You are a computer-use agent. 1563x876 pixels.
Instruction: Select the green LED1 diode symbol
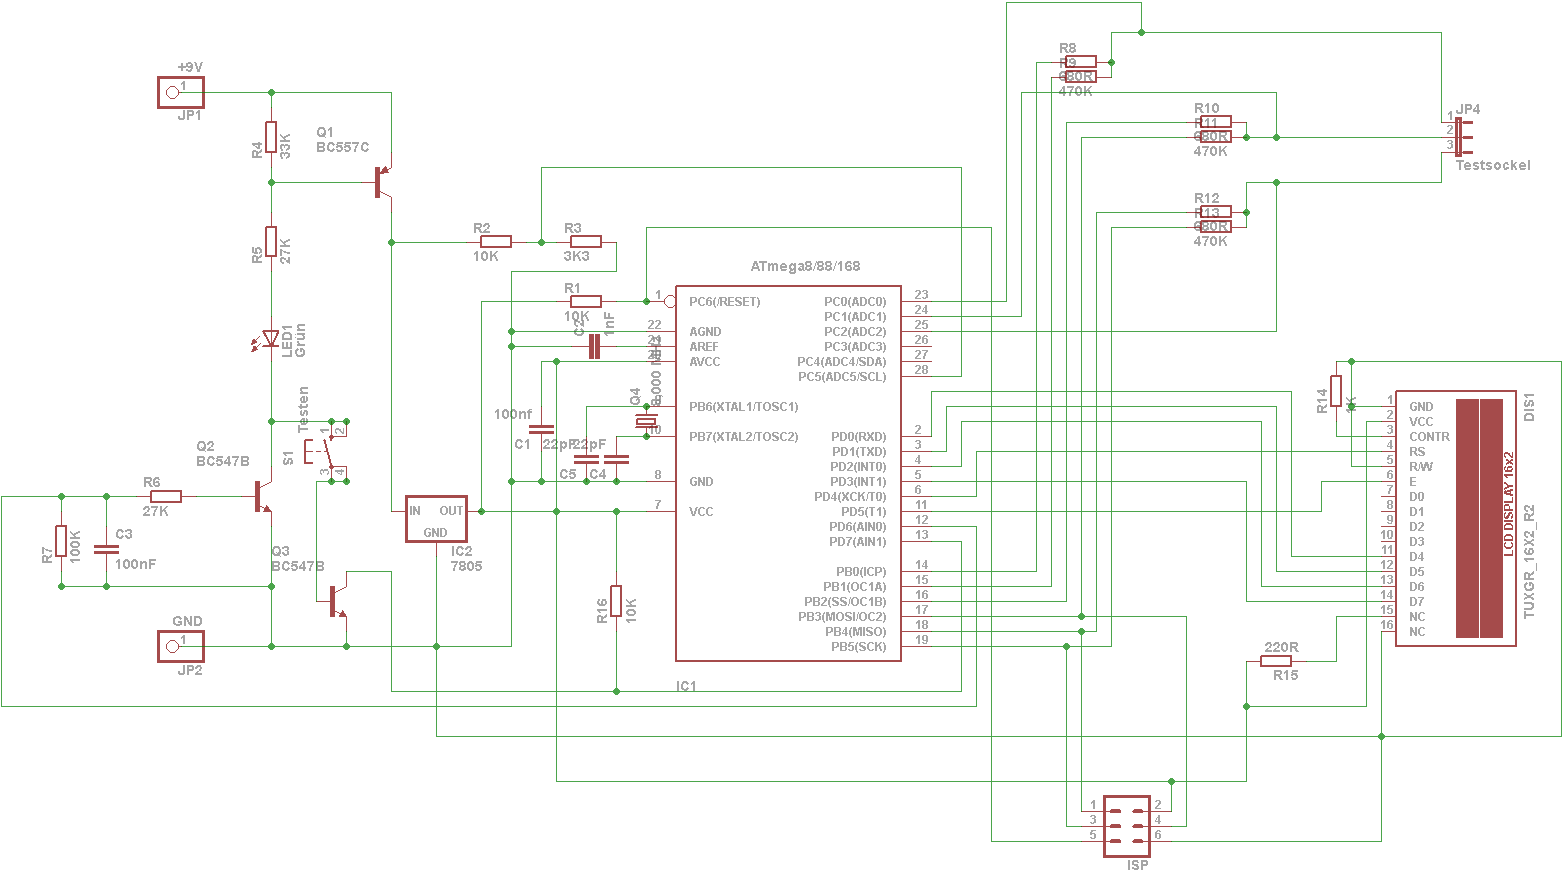[270, 339]
